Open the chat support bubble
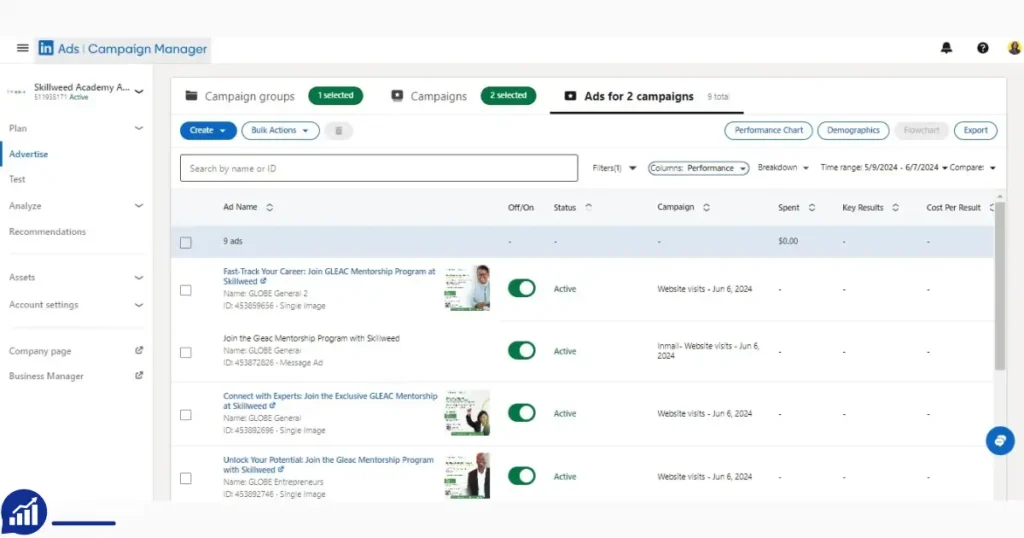1024x538 pixels. (x=1000, y=441)
